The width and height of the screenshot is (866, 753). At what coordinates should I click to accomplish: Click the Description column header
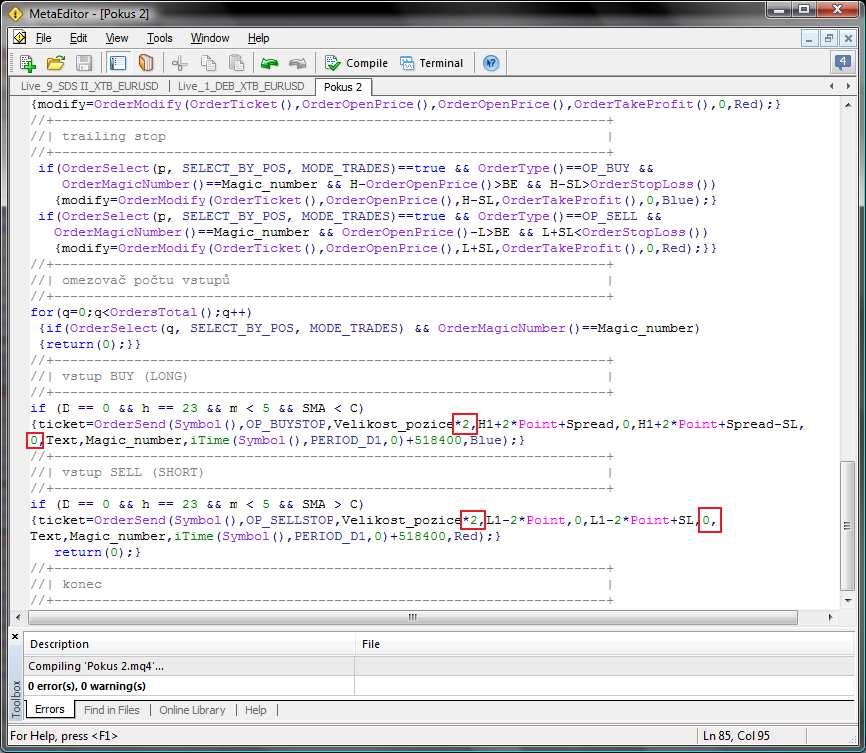click(189, 644)
